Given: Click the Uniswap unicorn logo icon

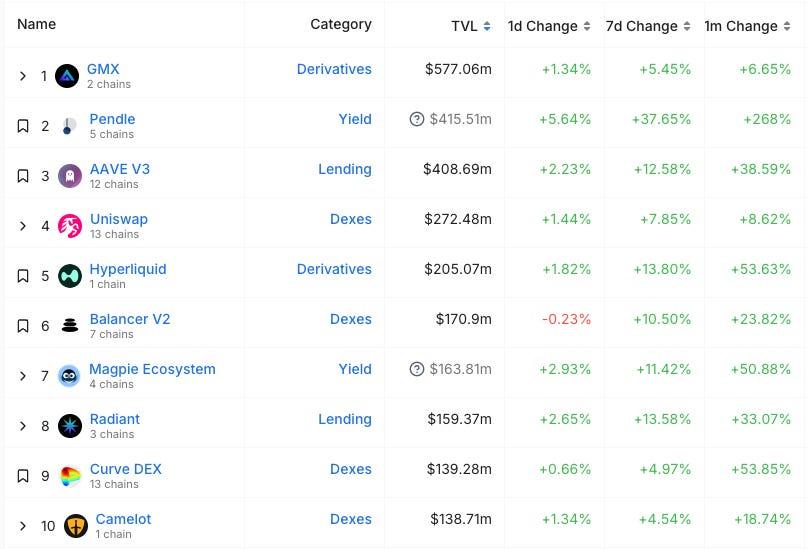Looking at the screenshot, I should click(70, 226).
